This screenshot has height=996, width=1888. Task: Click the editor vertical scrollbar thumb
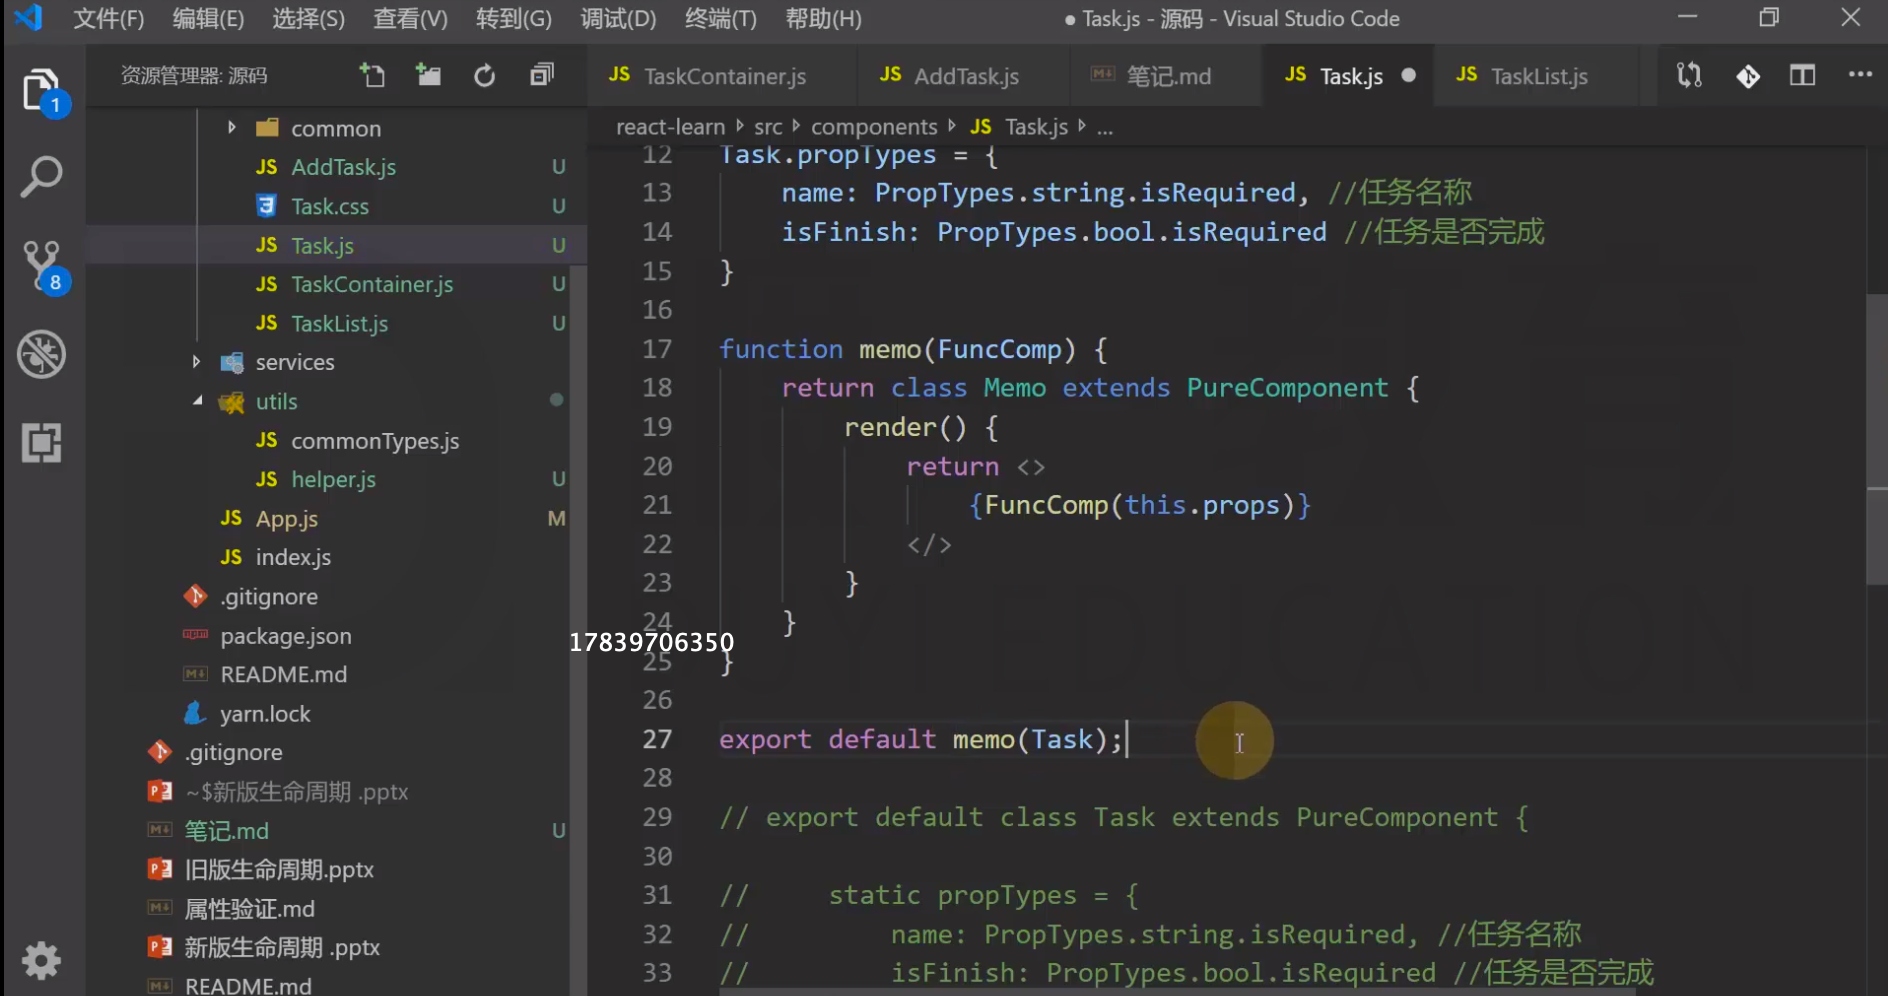(1876, 440)
